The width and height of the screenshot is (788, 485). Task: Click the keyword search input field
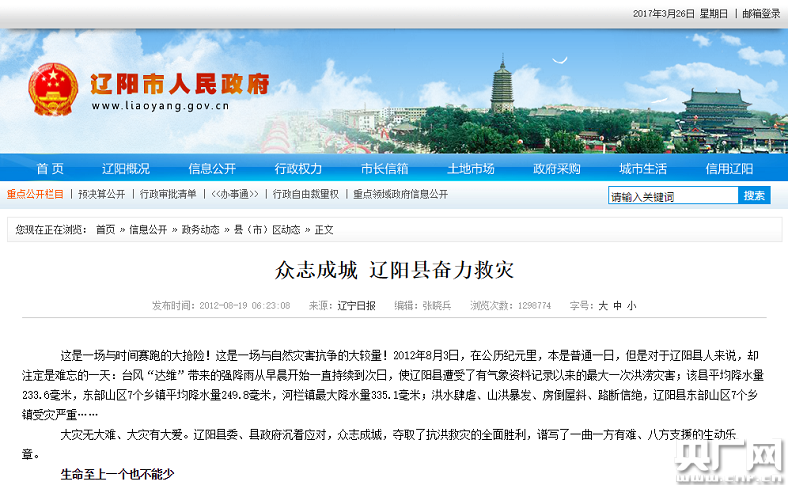point(672,196)
